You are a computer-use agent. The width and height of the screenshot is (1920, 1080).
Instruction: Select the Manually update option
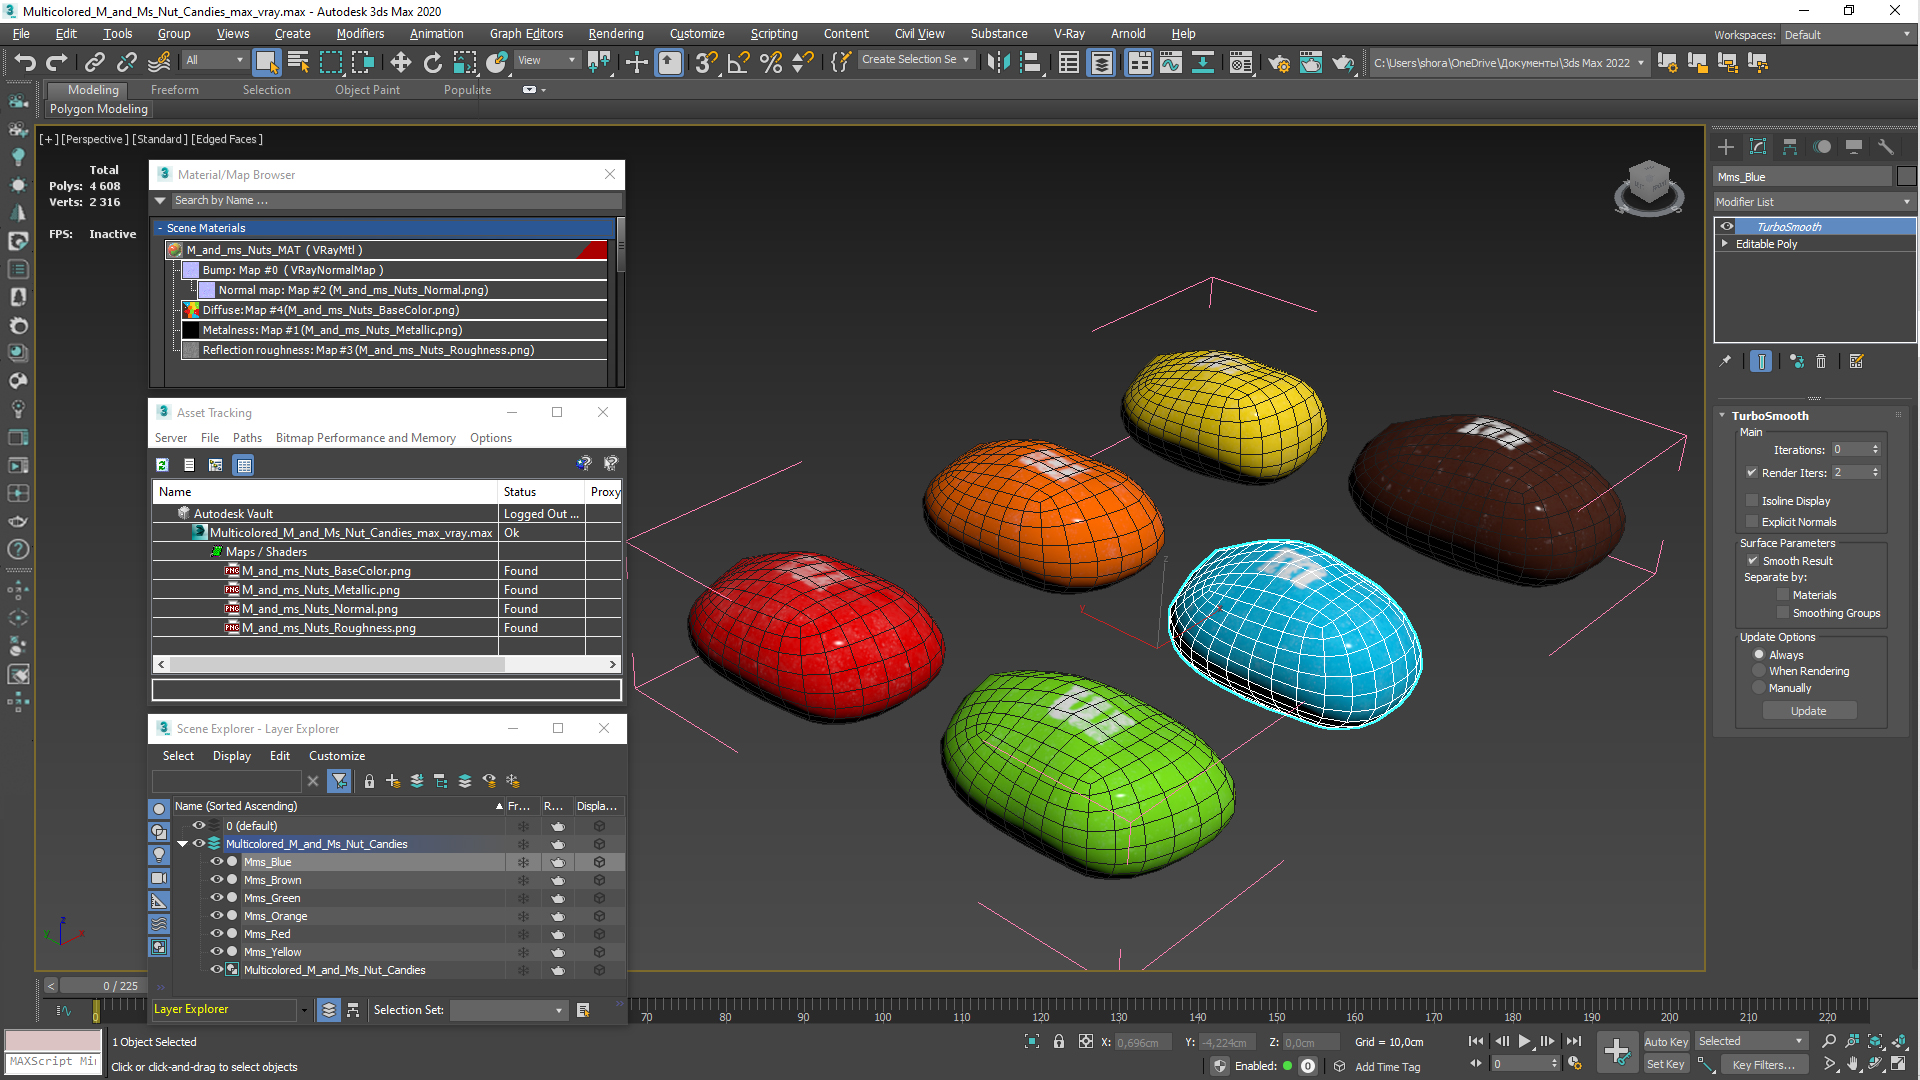click(x=1759, y=688)
